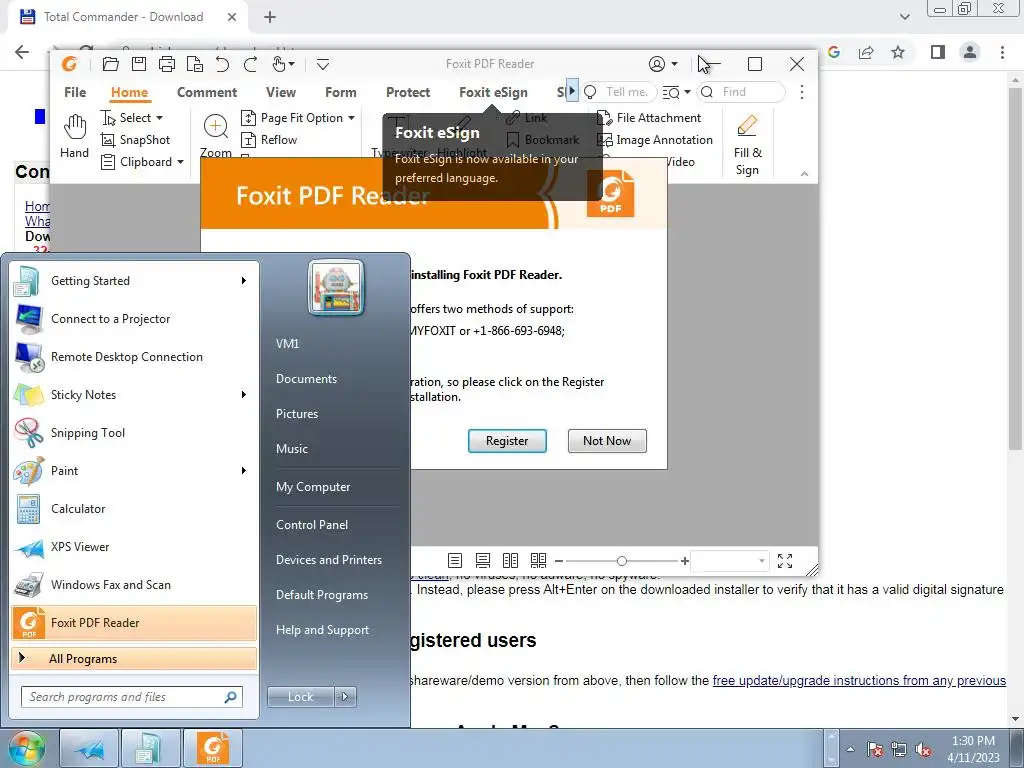The height and width of the screenshot is (768, 1024).
Task: Open All Programs in Start menu
Action: pyautogui.click(x=134, y=658)
